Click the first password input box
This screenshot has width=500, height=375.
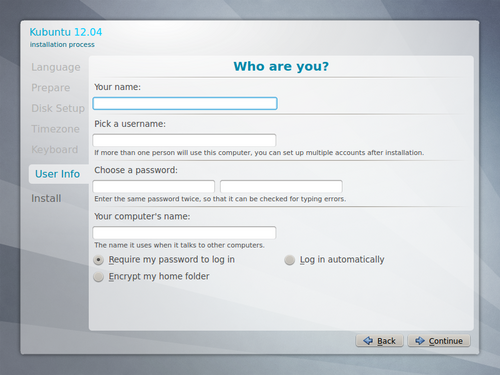click(x=154, y=186)
